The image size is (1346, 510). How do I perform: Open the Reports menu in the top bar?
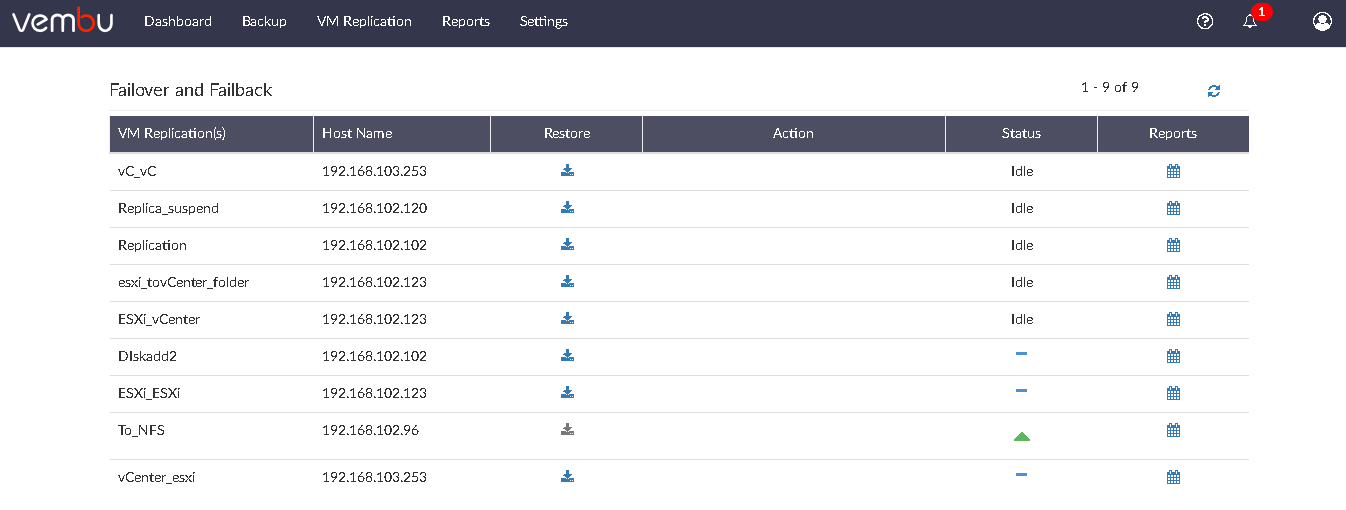466,21
